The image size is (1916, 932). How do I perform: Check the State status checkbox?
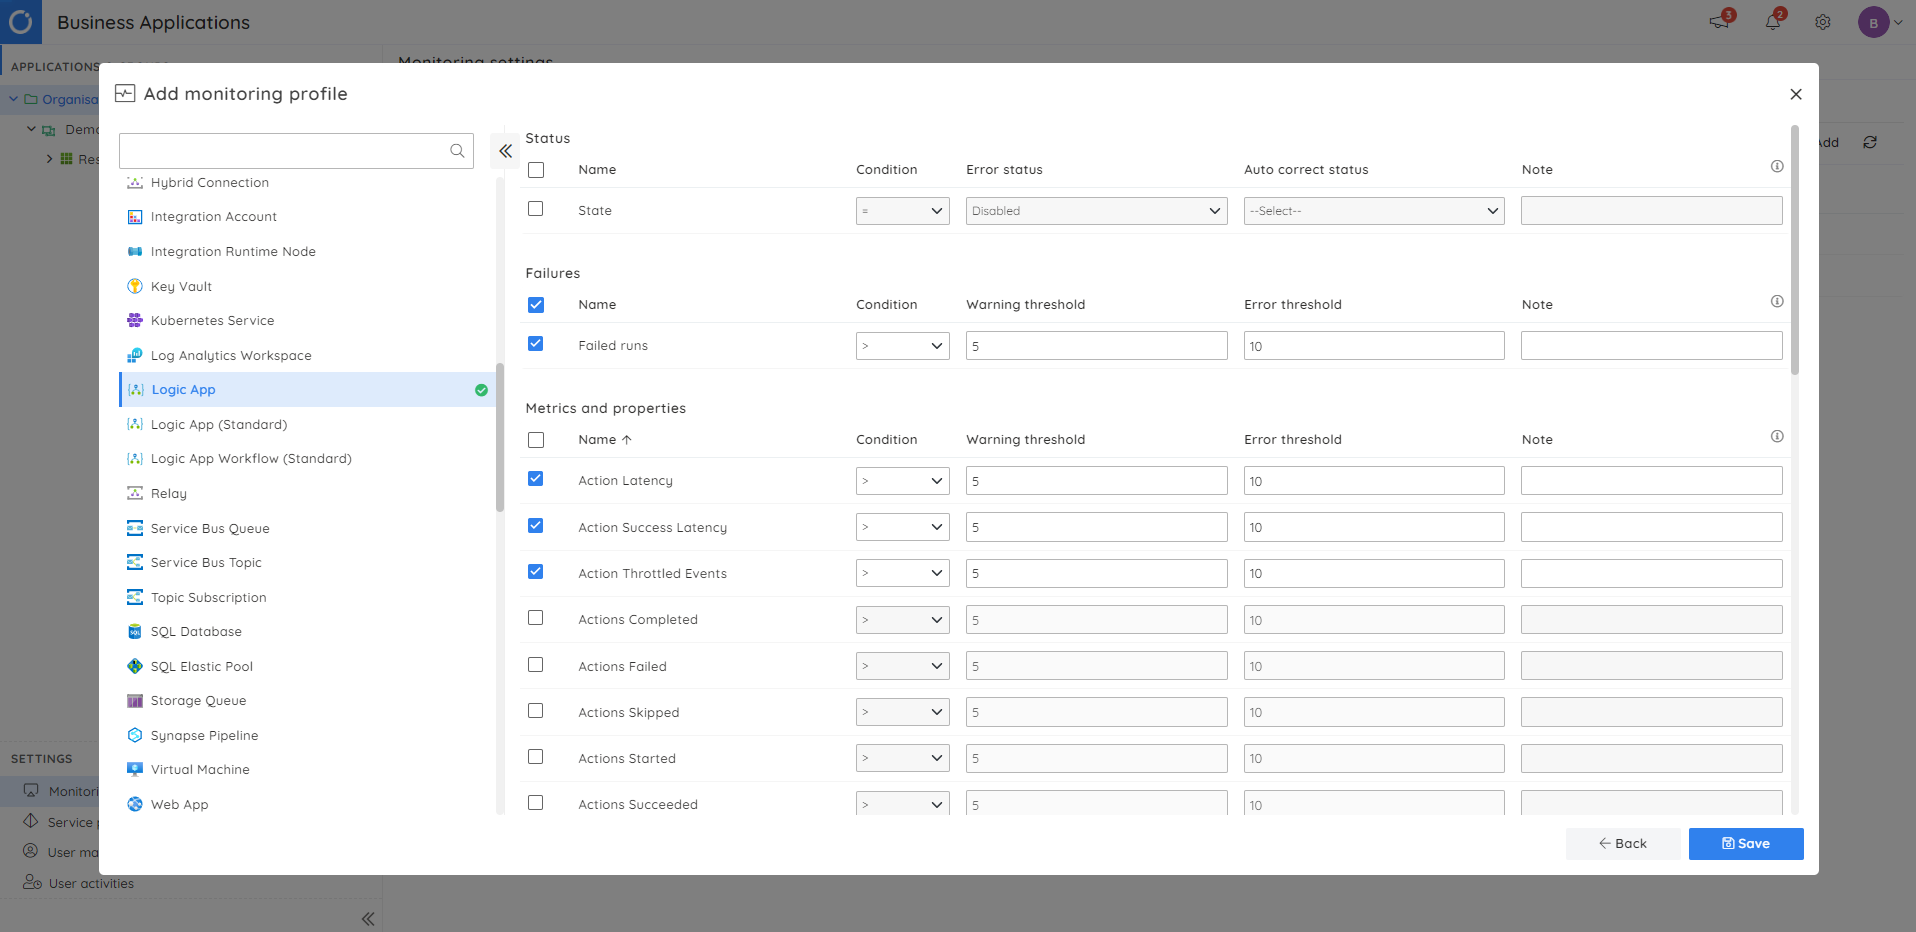coord(536,208)
